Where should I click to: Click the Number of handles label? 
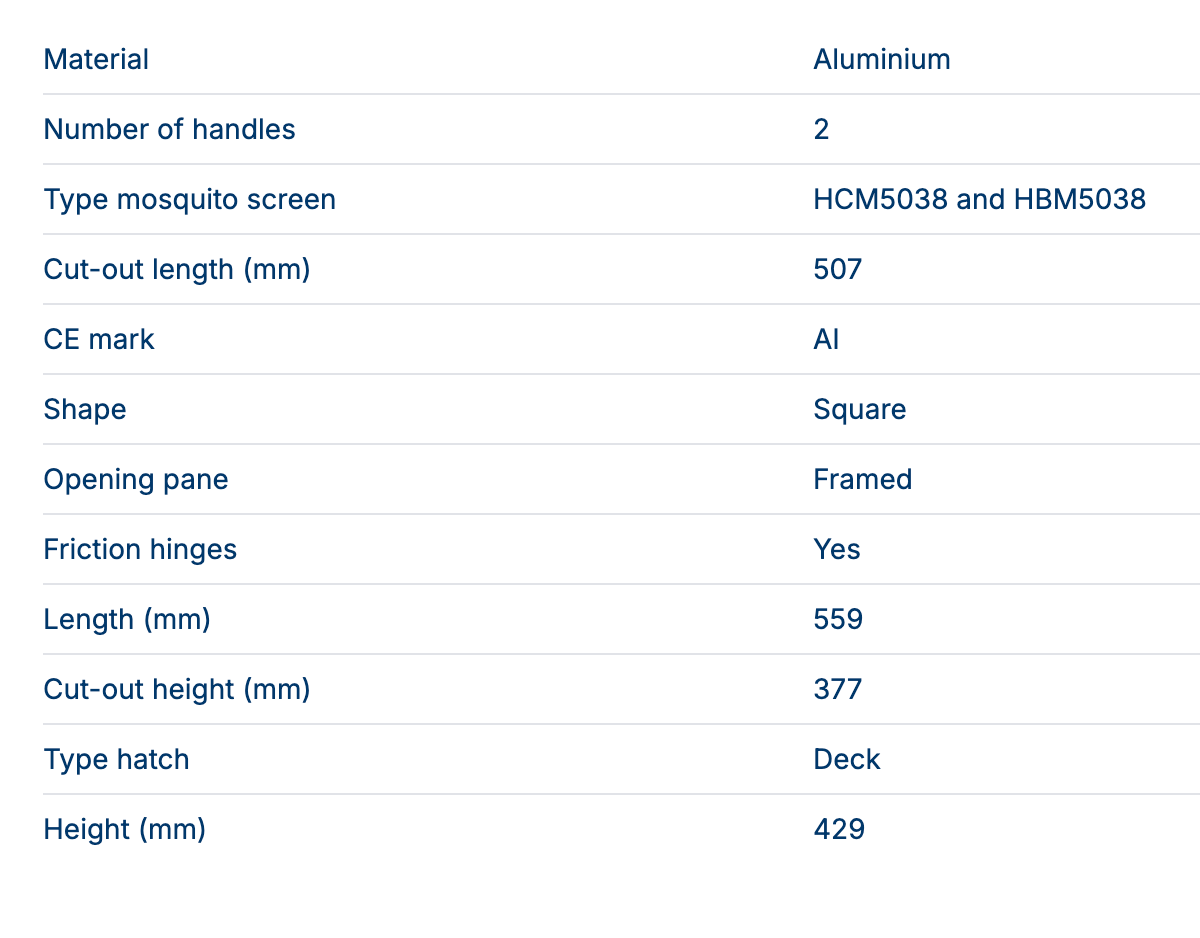[x=169, y=130]
